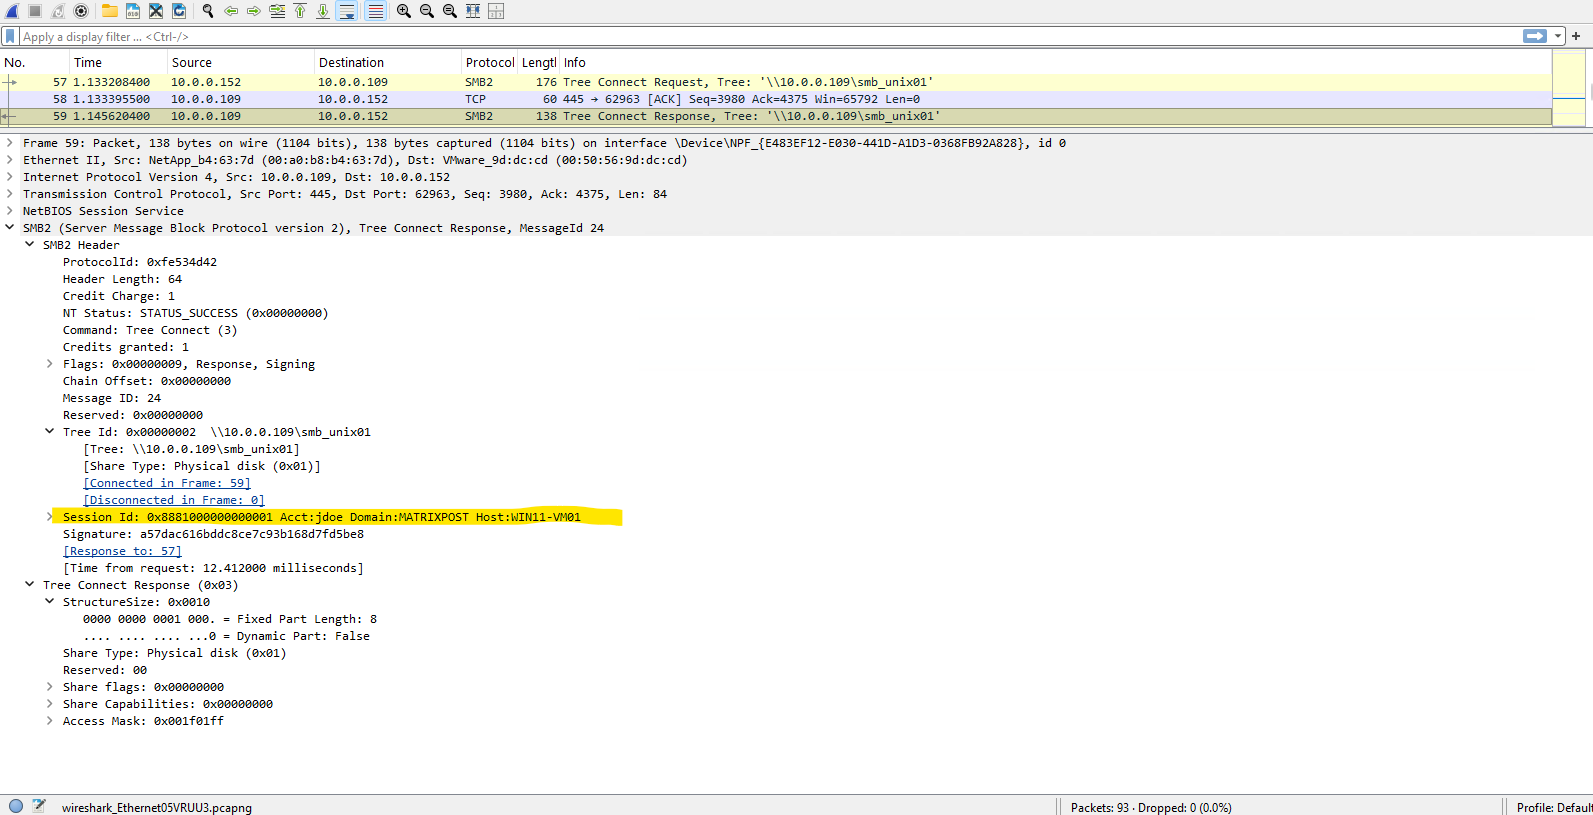This screenshot has height=815, width=1593.
Task: Jump to the last packet icon
Action: [323, 11]
